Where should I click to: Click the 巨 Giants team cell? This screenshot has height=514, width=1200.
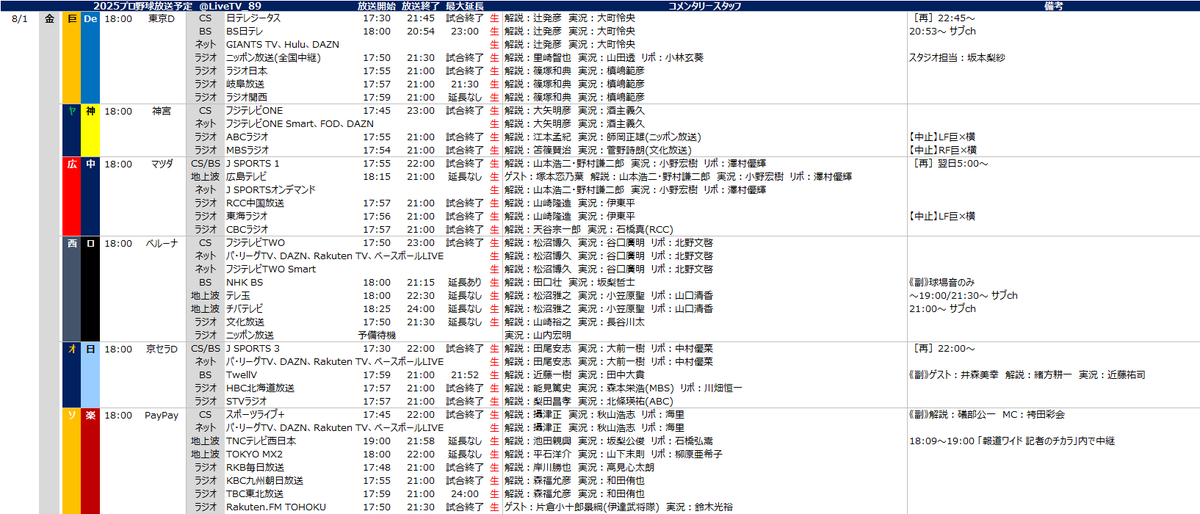71,57
